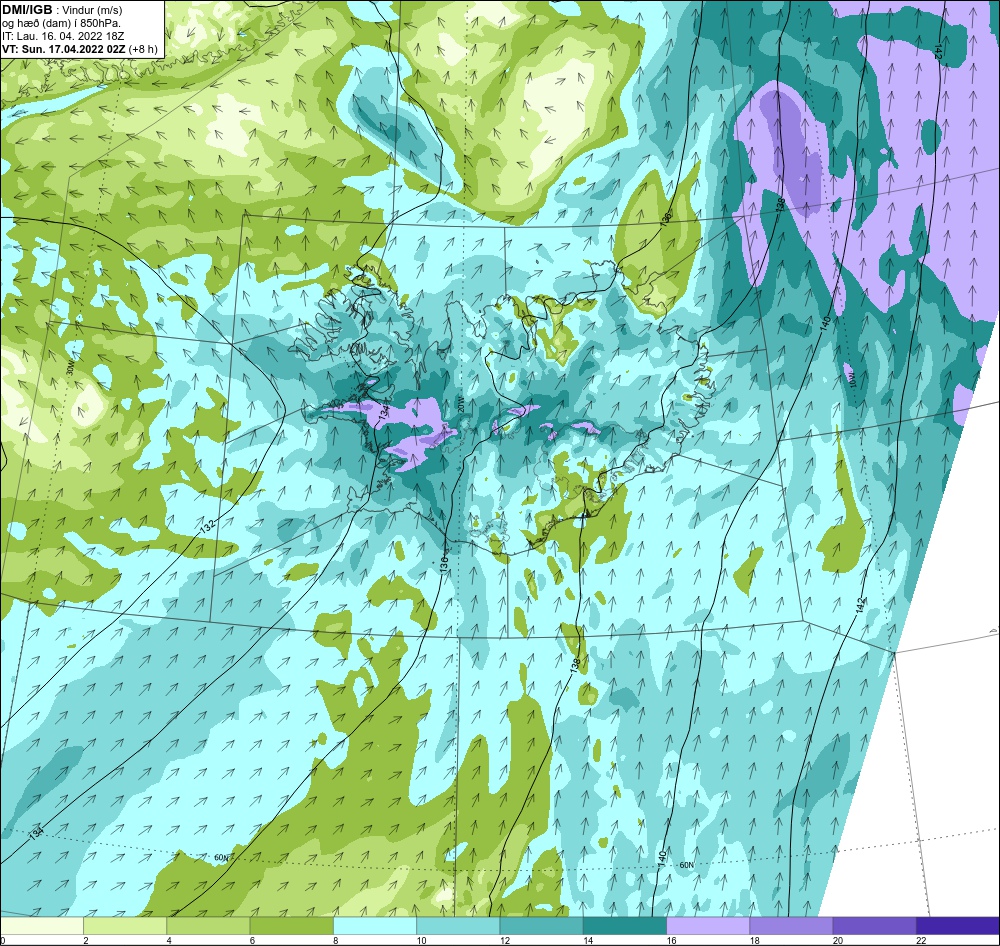This screenshot has height=946, width=1000.
Task: Click the 6–8 m/s olive green legend swatch
Action: 291,925
